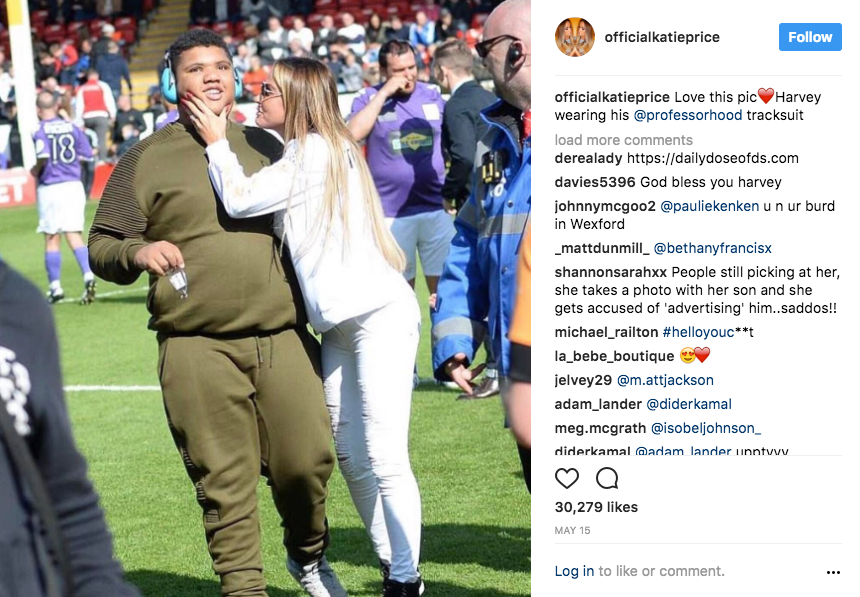The width and height of the screenshot is (860, 597).
Task: Click the comment speech bubble icon
Action: 607,478
